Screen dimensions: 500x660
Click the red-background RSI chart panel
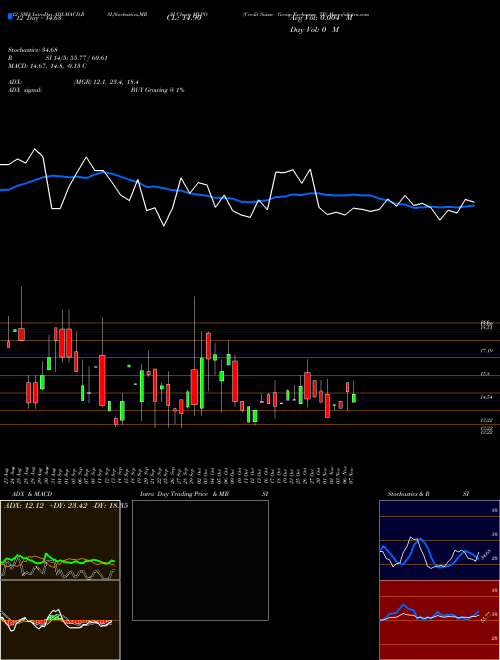coord(439,620)
